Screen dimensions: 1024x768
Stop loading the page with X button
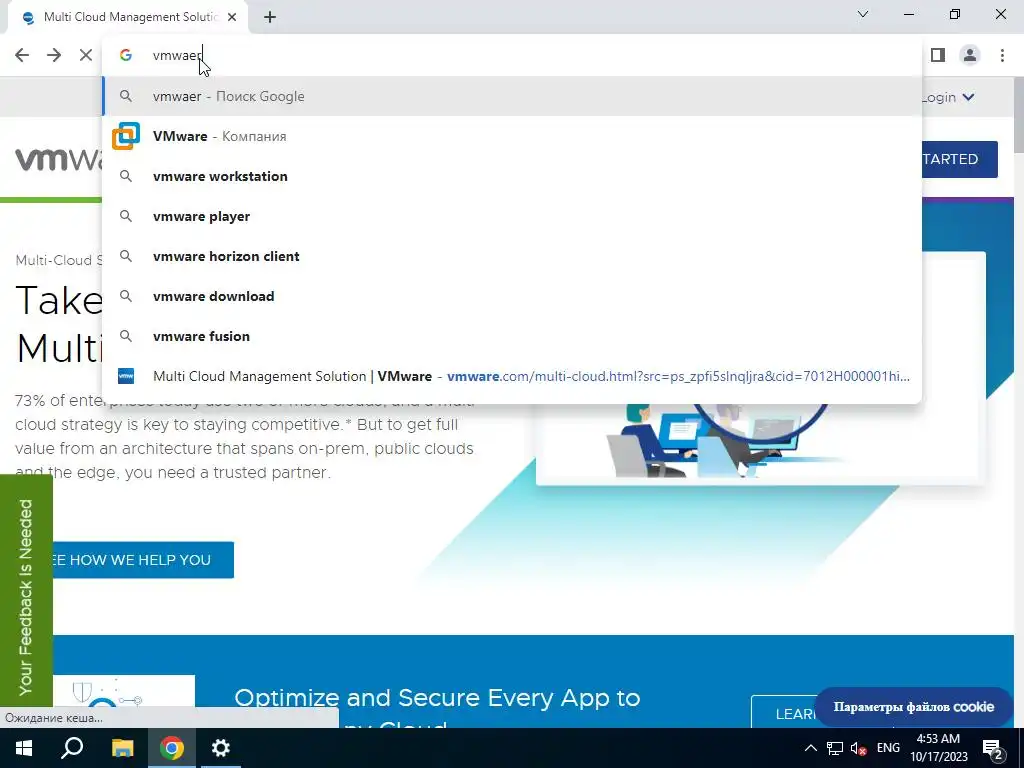tap(86, 56)
